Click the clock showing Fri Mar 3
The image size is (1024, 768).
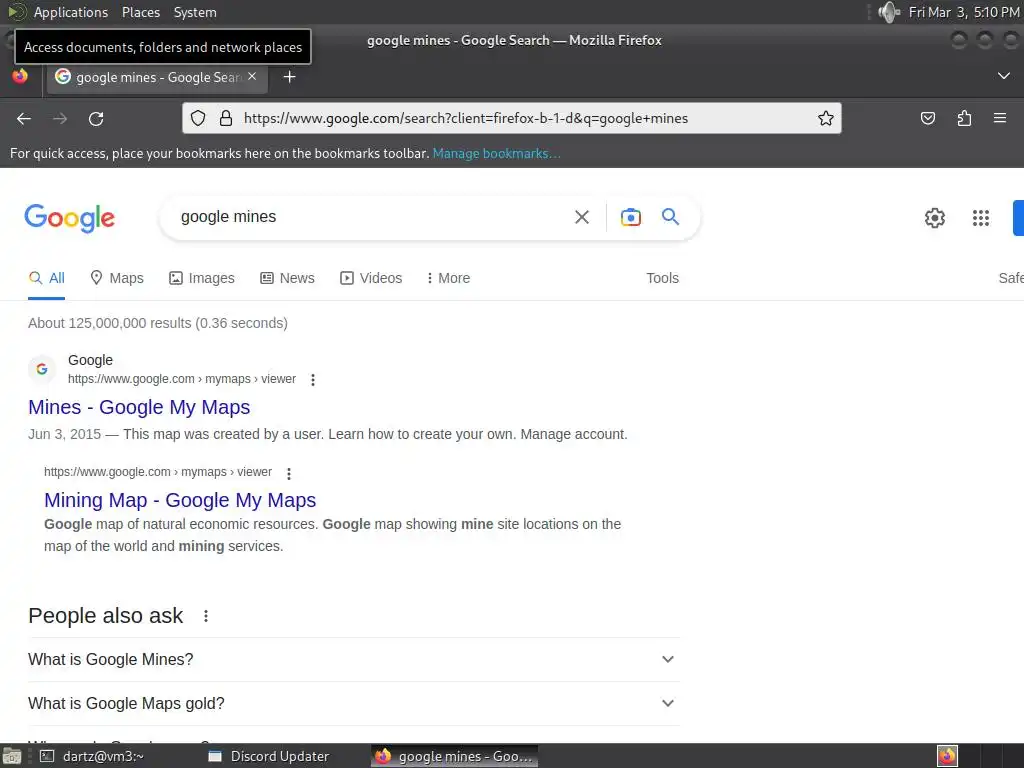click(x=964, y=12)
